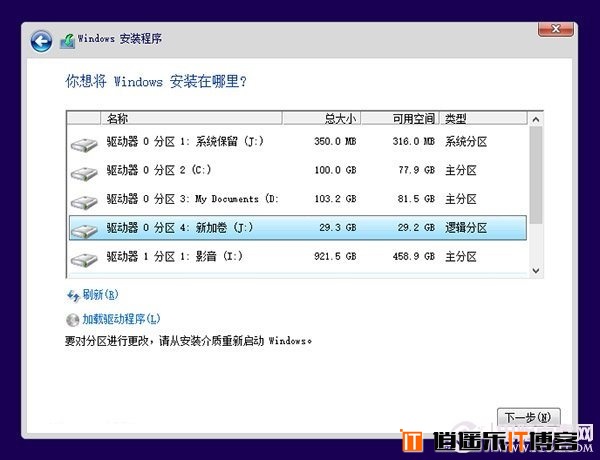Select 驱动器 0 分区 1: 系统保留 (J:)

(298, 142)
